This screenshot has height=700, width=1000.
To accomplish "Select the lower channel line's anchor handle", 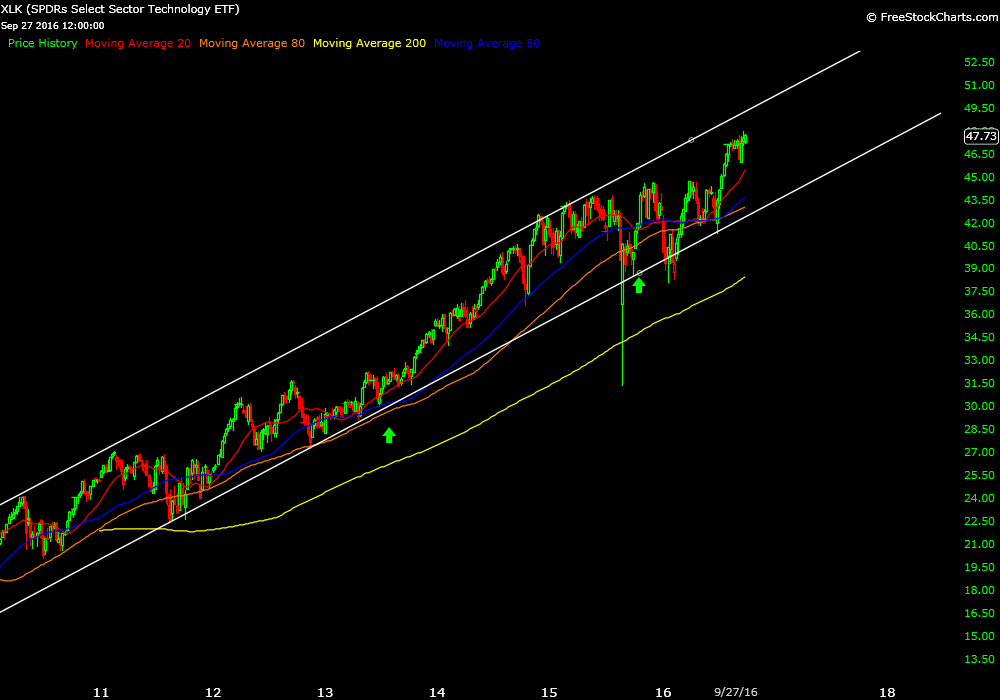I will coord(639,273).
